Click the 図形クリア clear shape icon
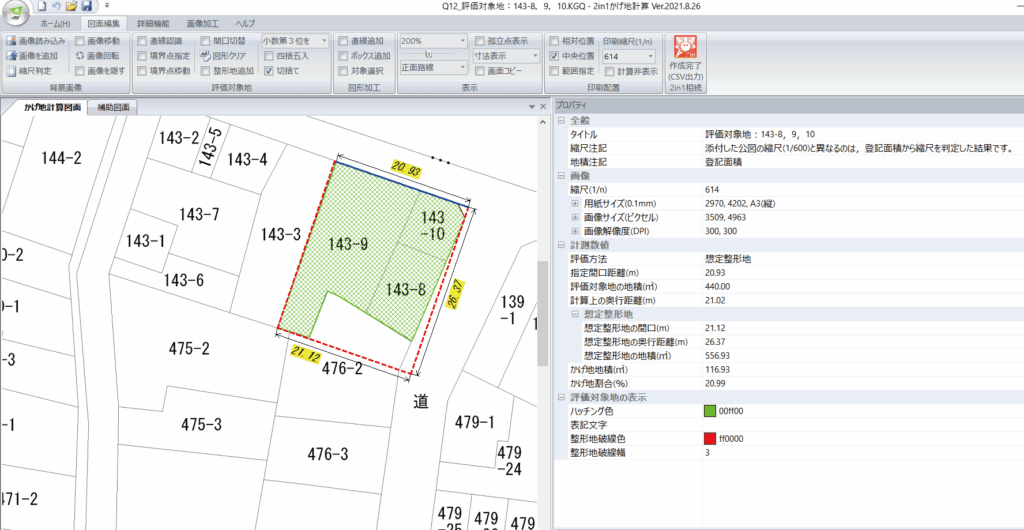This screenshot has height=530, width=1024. tap(205, 56)
